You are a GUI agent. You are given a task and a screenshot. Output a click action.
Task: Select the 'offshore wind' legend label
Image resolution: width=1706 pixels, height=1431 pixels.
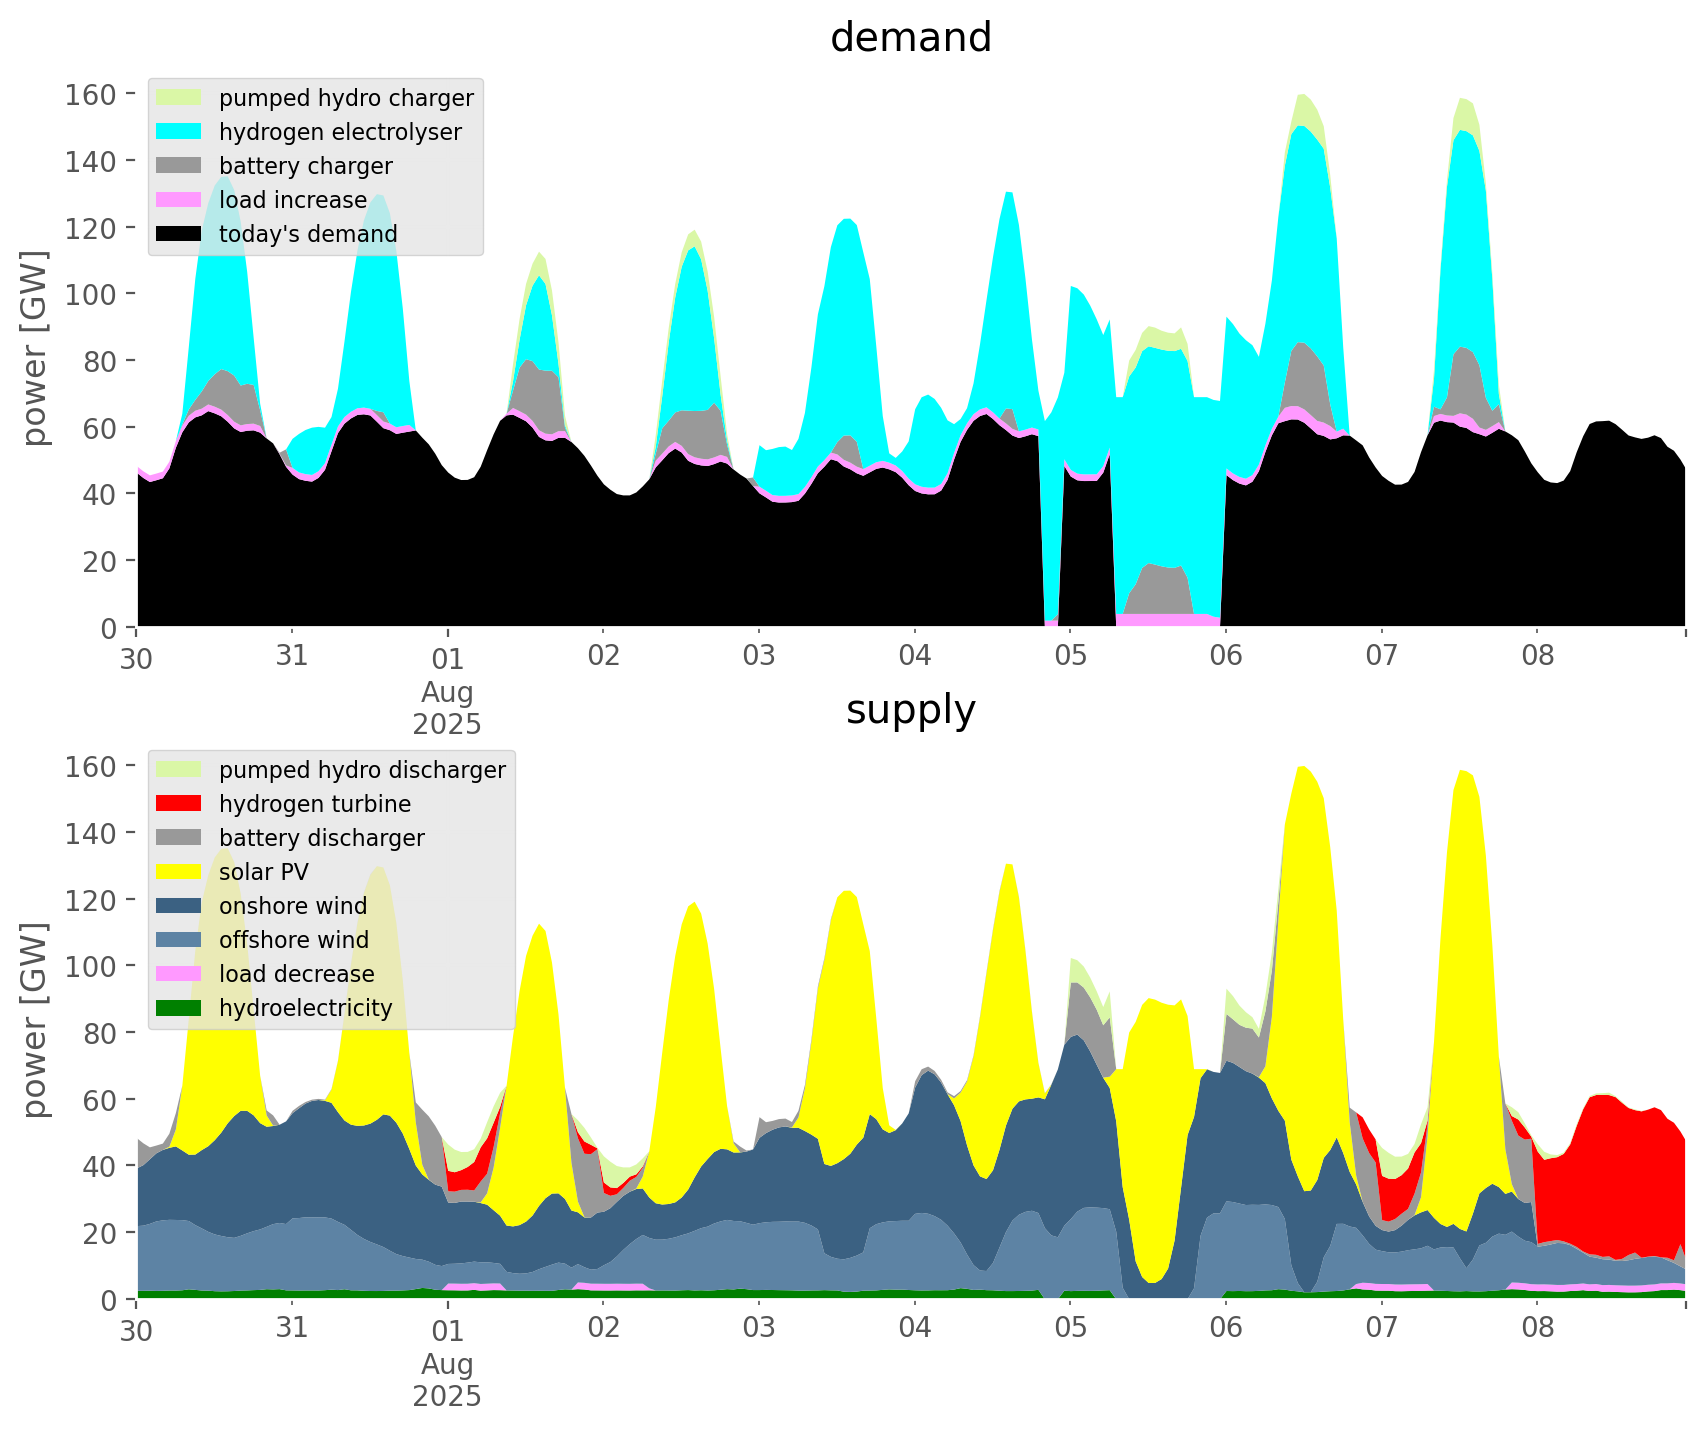293,940
